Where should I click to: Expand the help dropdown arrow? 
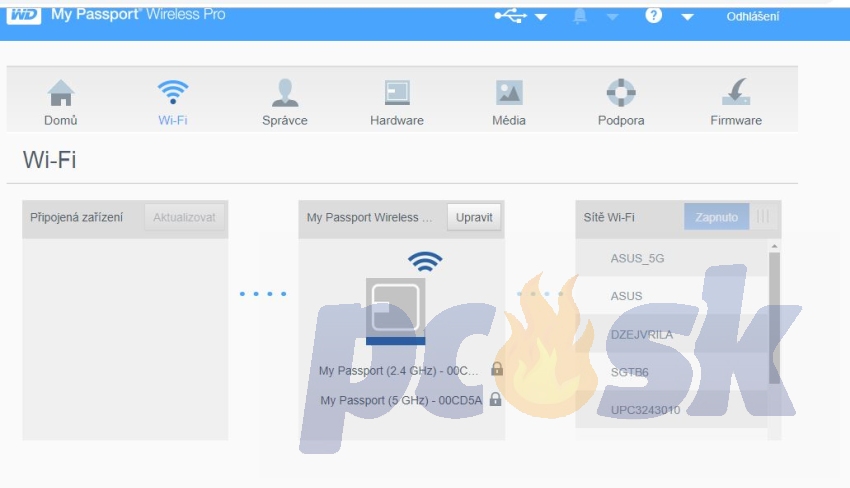point(687,17)
